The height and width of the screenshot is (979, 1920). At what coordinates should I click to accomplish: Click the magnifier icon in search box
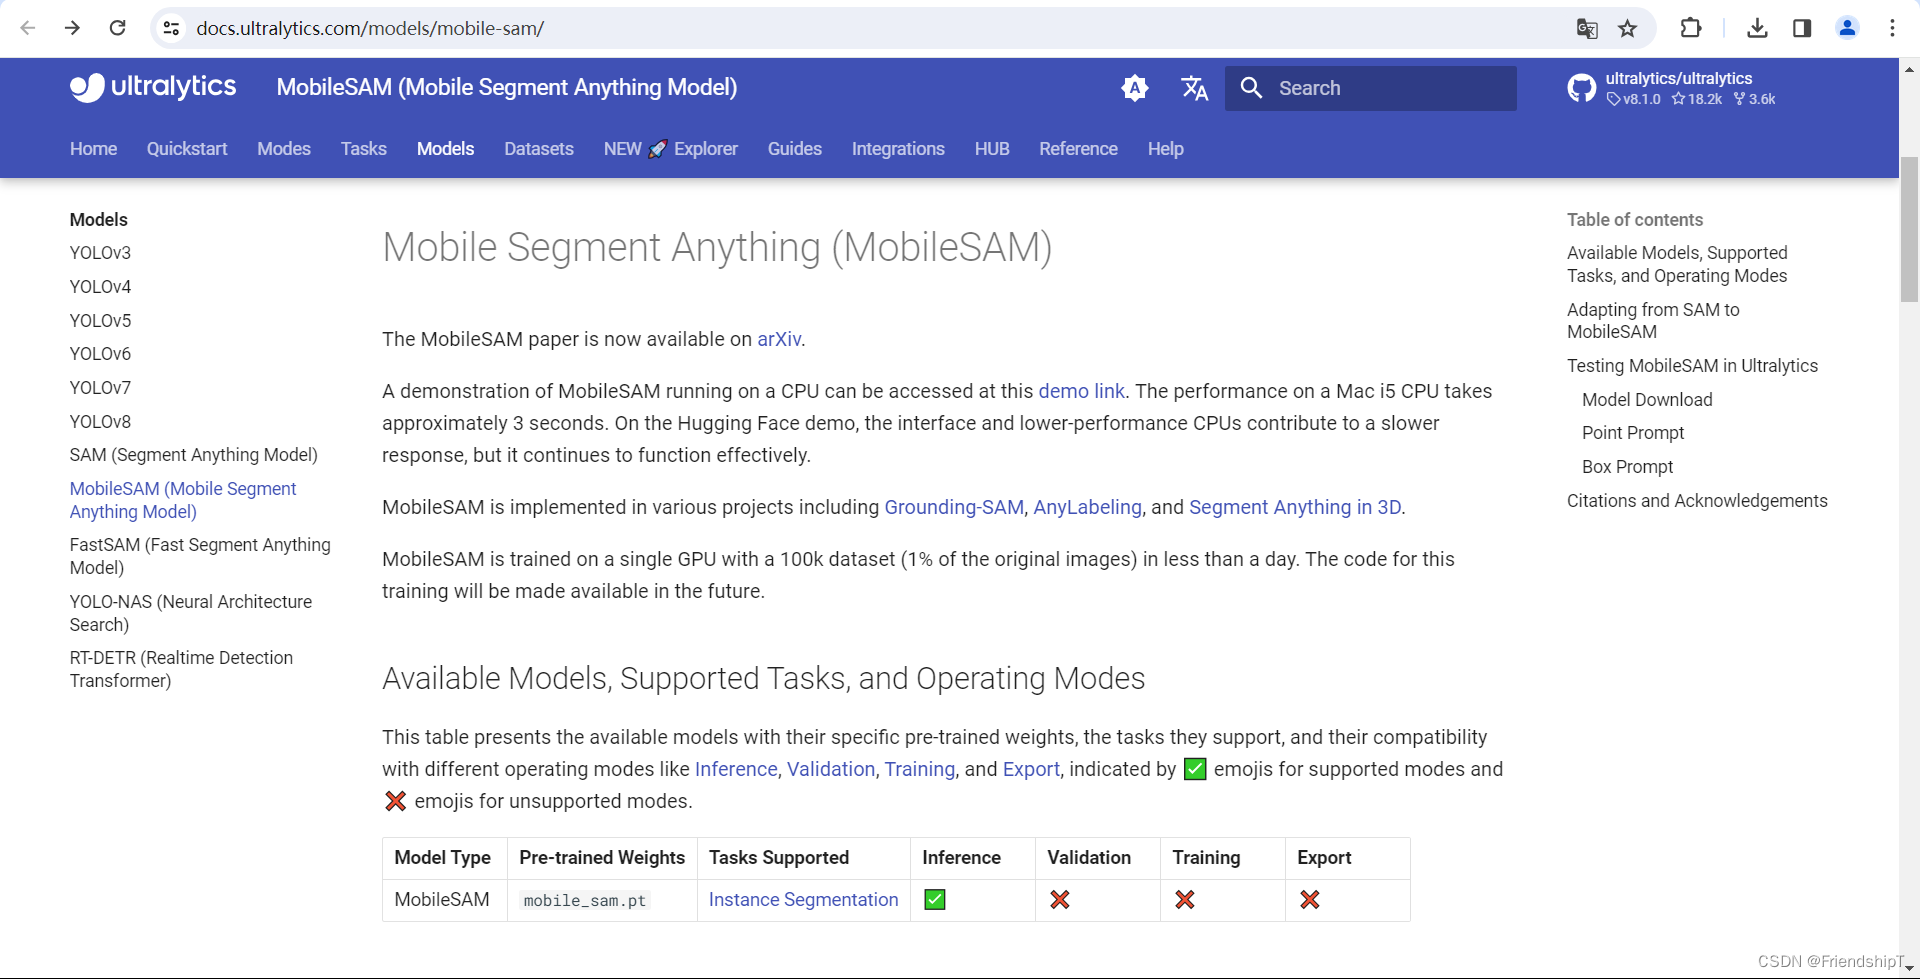1251,88
